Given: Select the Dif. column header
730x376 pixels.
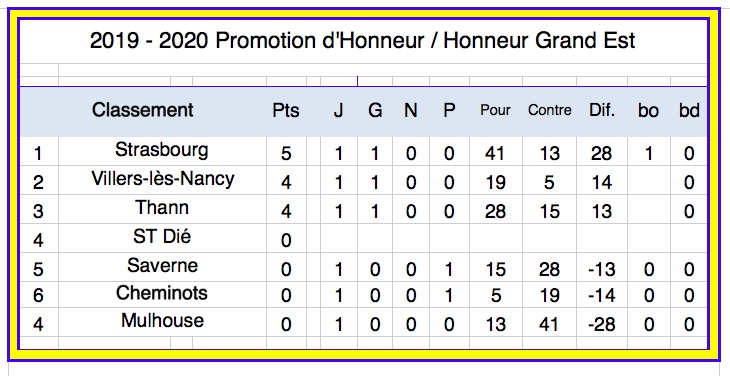Looking at the screenshot, I should click(602, 110).
